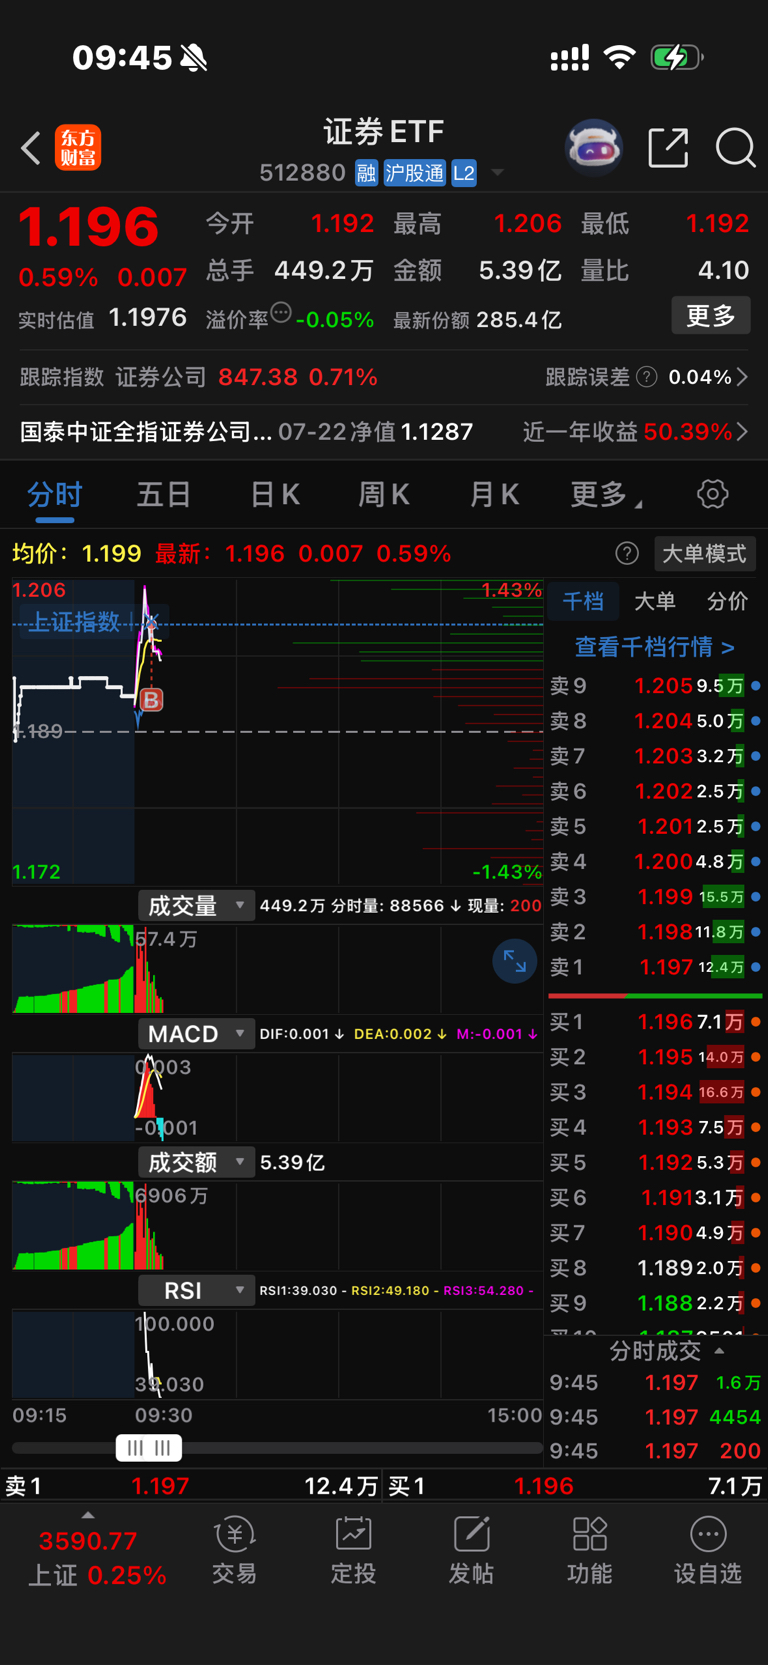The image size is (769, 1665).
Task: Tap the 更多 quote details button
Action: [711, 316]
